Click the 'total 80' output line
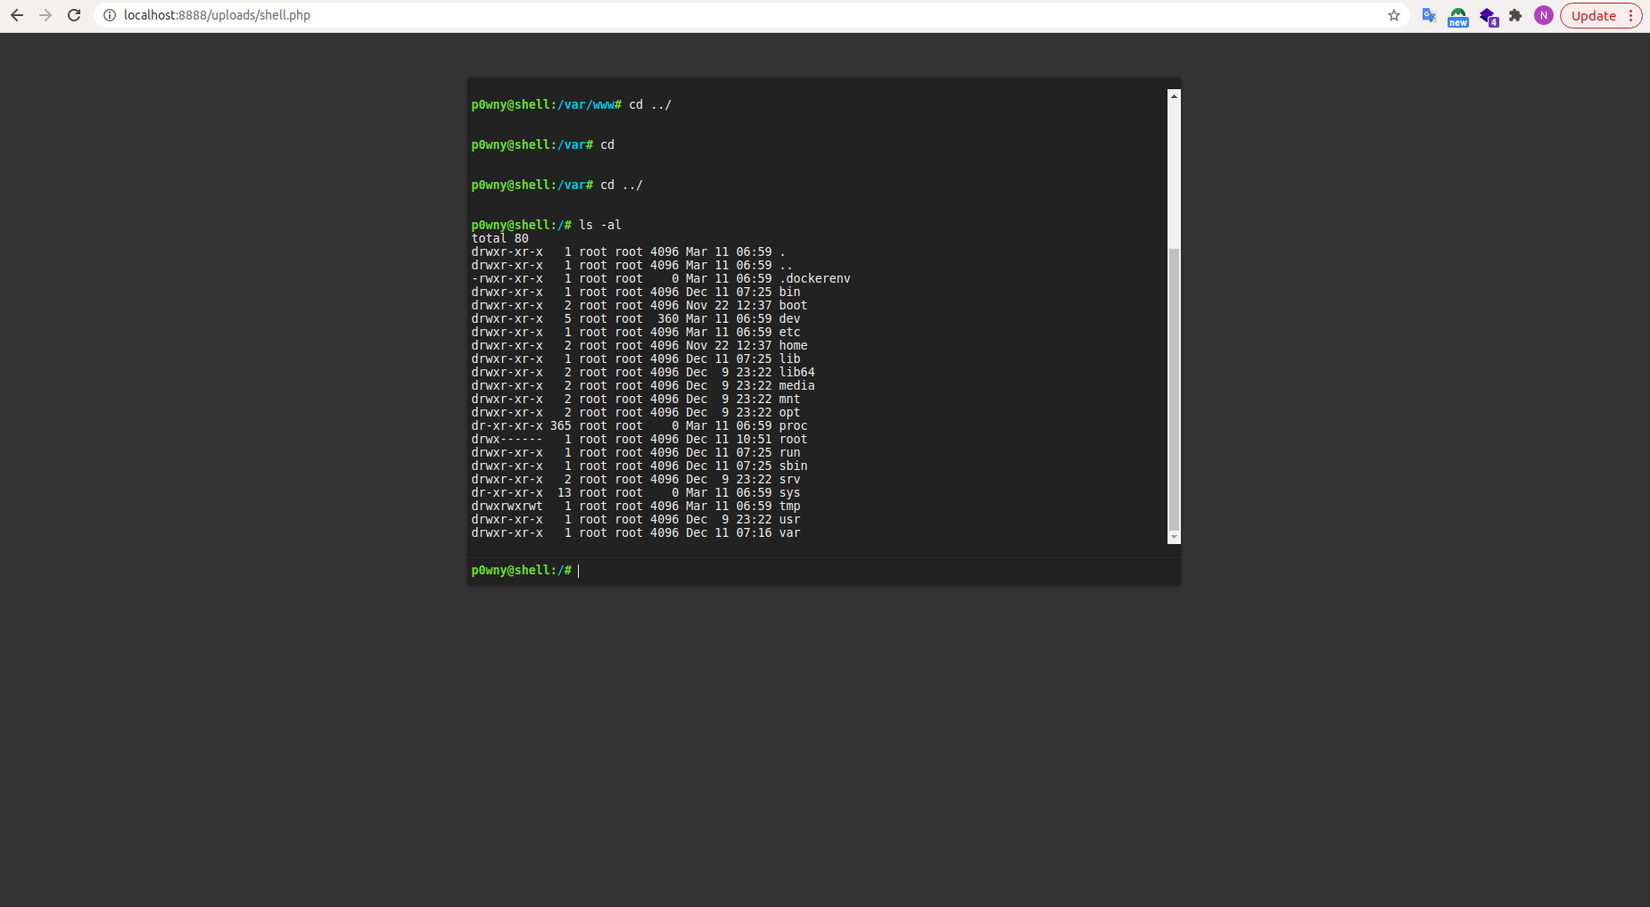1650x907 pixels. point(500,239)
